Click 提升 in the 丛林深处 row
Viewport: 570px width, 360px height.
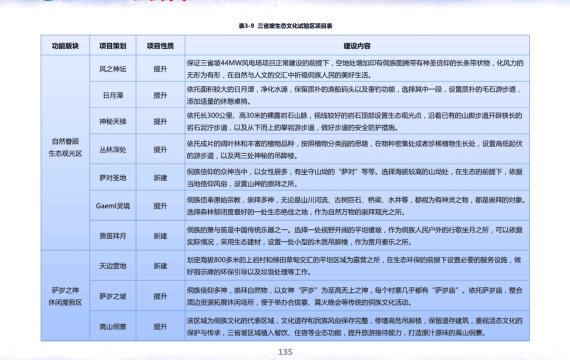[160, 149]
